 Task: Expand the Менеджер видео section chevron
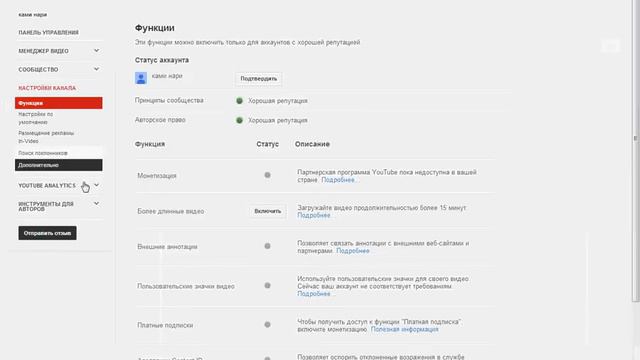96,51
